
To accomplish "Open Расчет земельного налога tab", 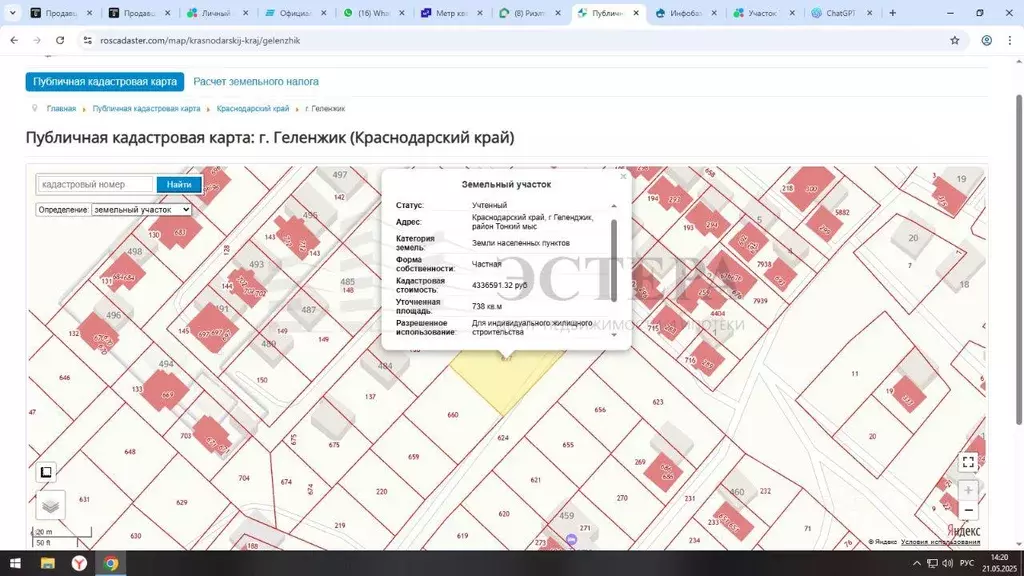I will click(x=256, y=82).
